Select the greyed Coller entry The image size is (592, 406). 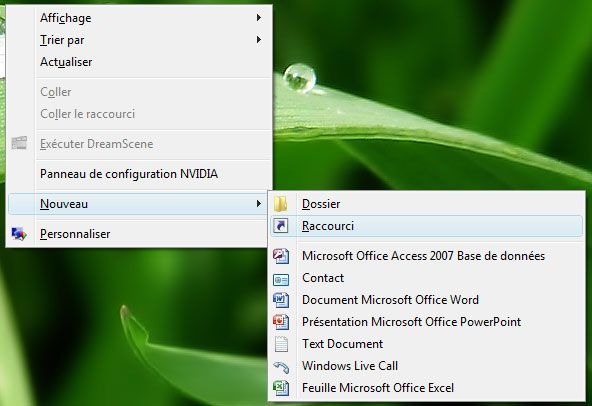[139, 92]
